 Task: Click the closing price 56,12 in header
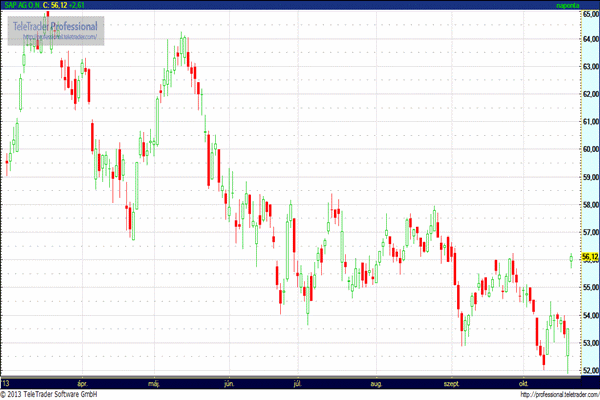[63, 5]
